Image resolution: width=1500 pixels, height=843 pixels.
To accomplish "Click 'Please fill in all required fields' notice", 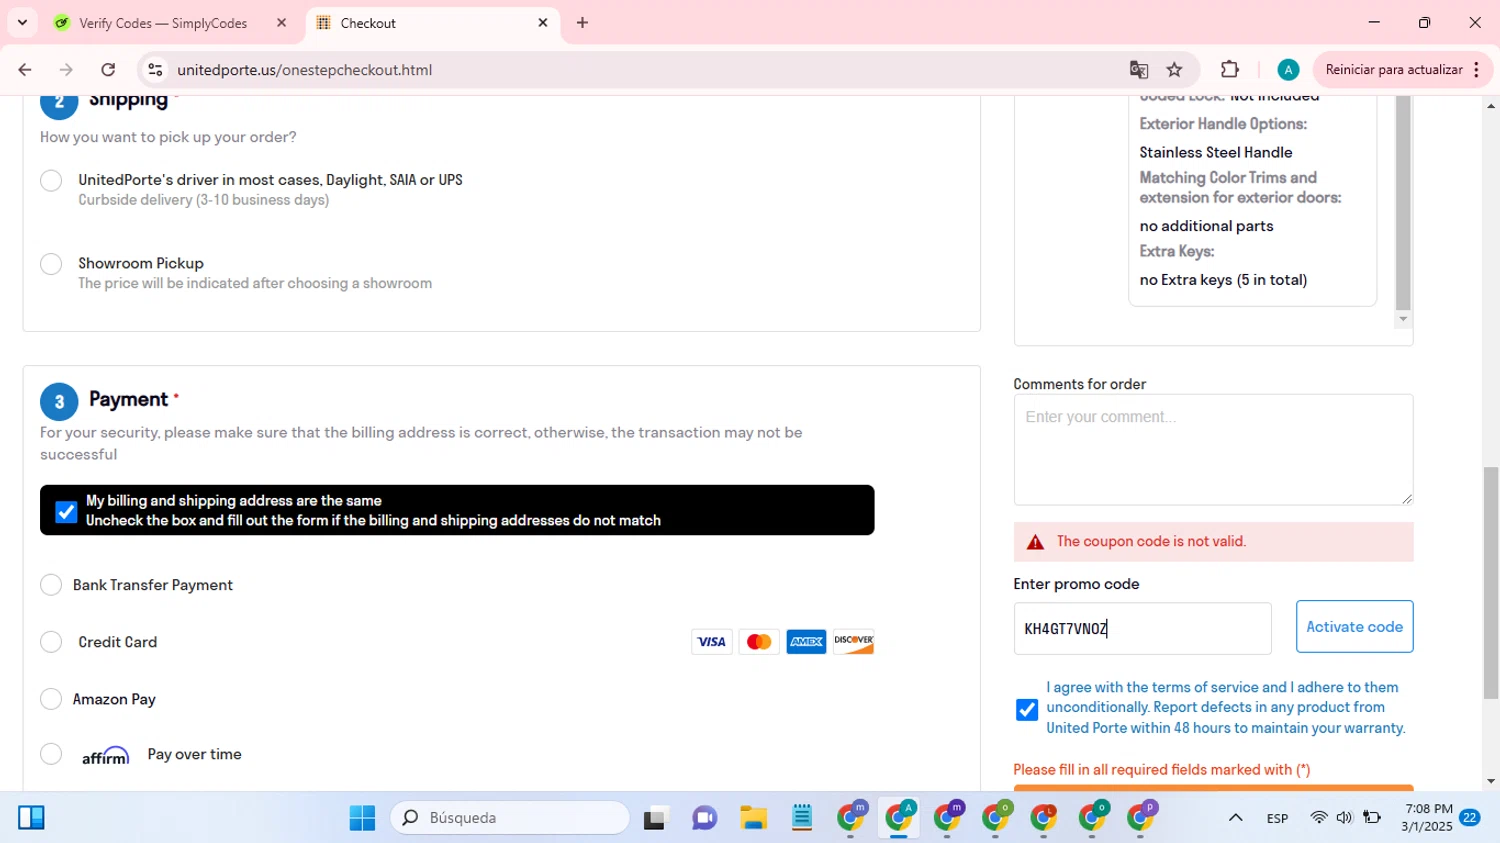I will pyautogui.click(x=1162, y=770).
